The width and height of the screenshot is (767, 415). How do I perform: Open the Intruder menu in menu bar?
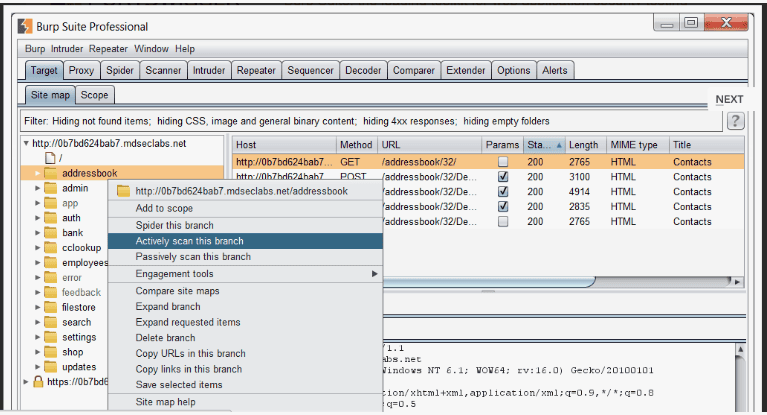click(x=67, y=49)
